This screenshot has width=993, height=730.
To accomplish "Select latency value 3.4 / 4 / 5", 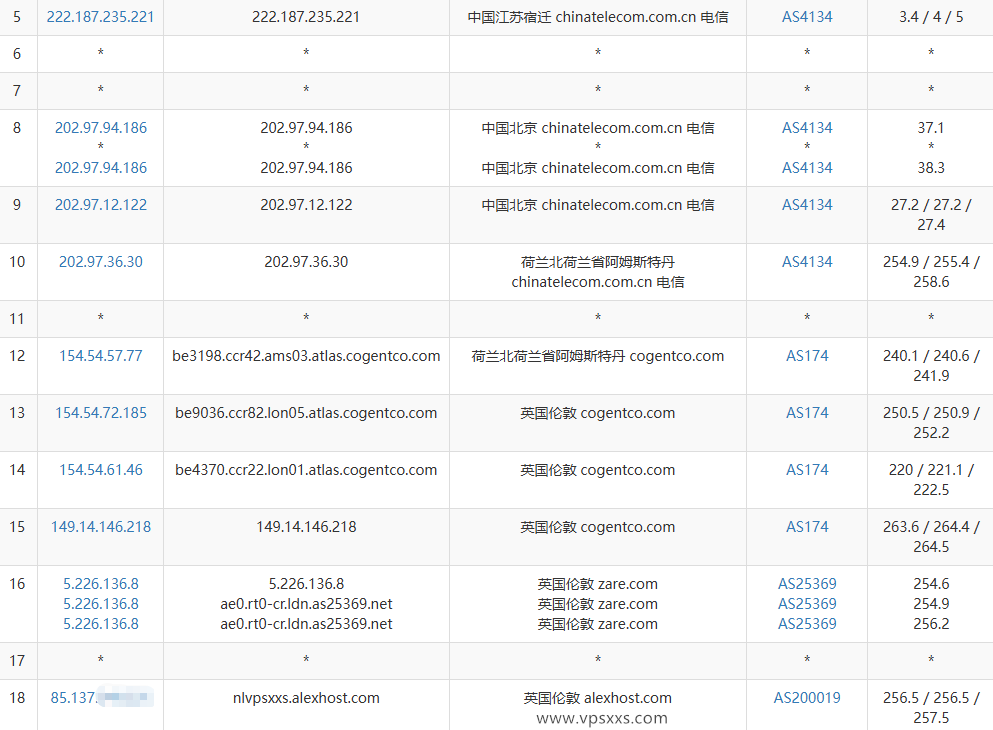I will (931, 17).
